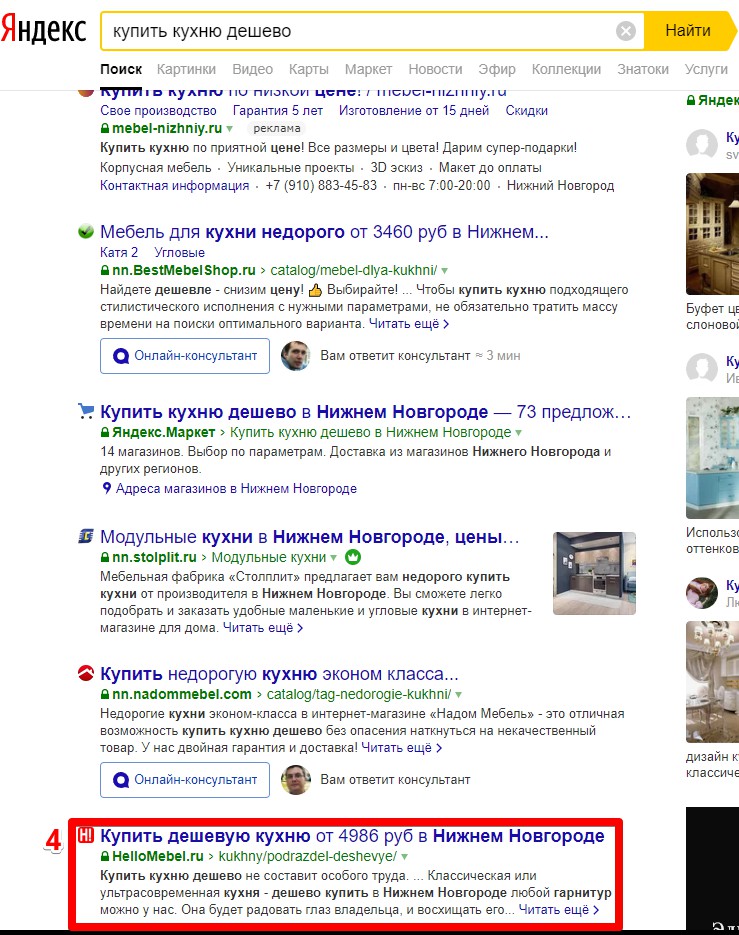Viewport: 739px width, 935px height.
Task: Click the Яндекс logo
Action: pos(44,30)
